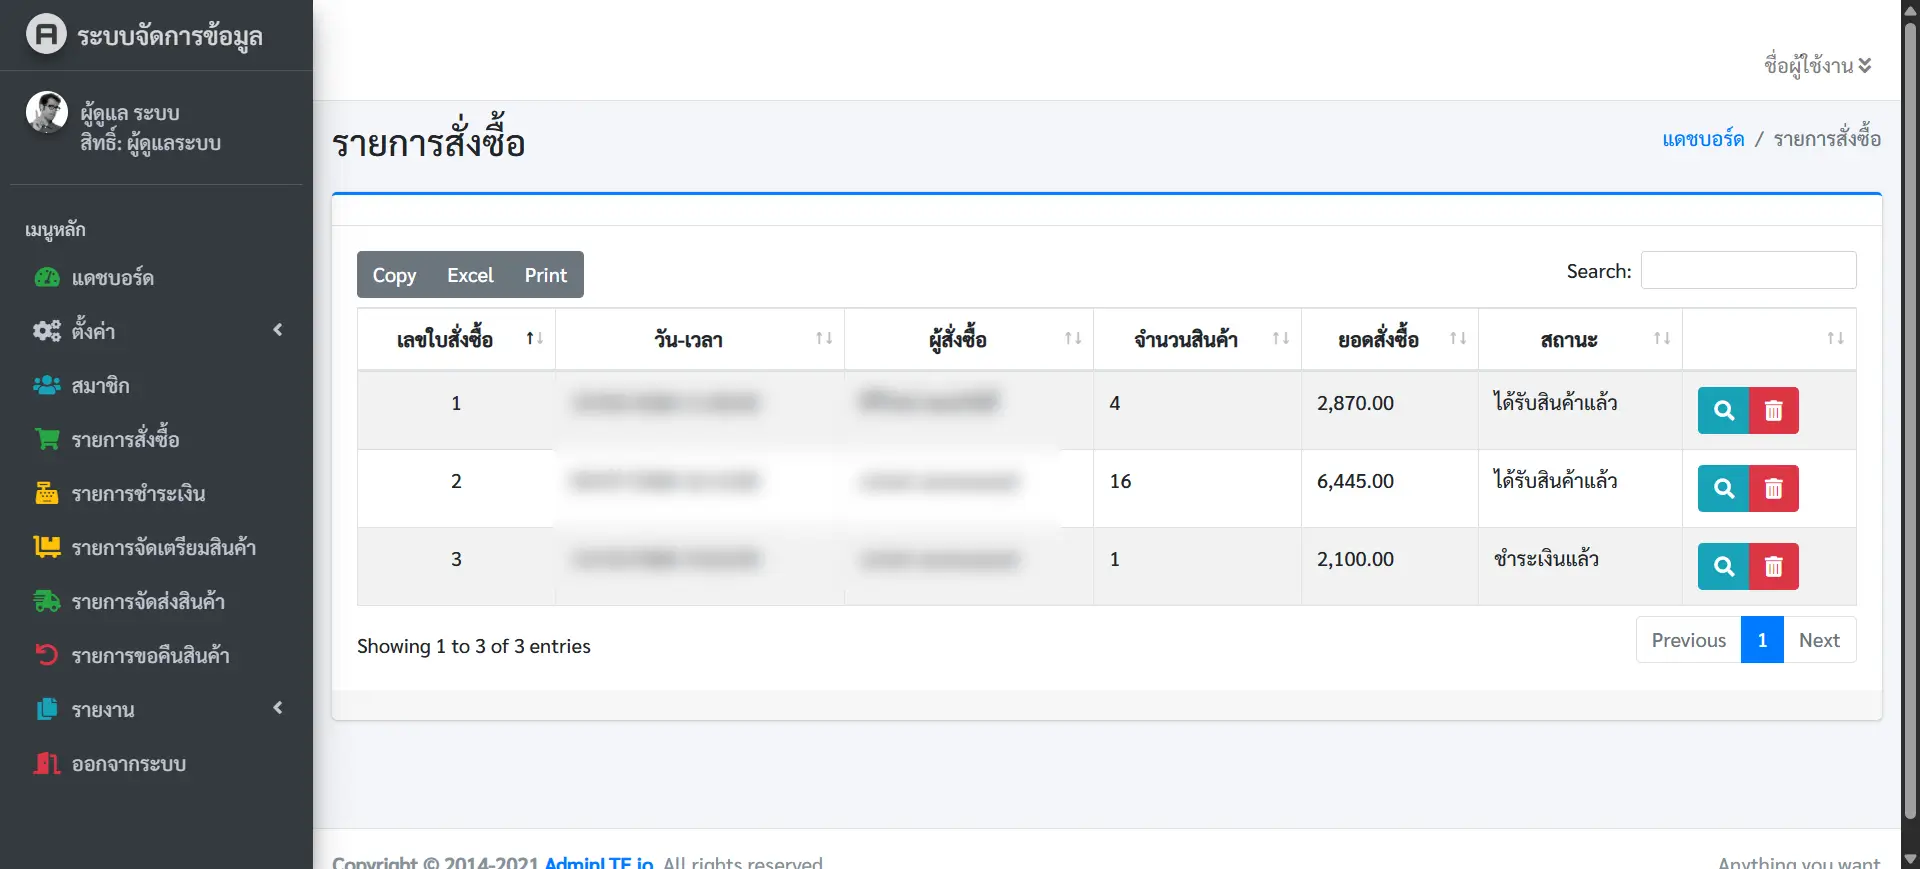Click the Search input field
The width and height of the screenshot is (1920, 869).
click(1748, 270)
